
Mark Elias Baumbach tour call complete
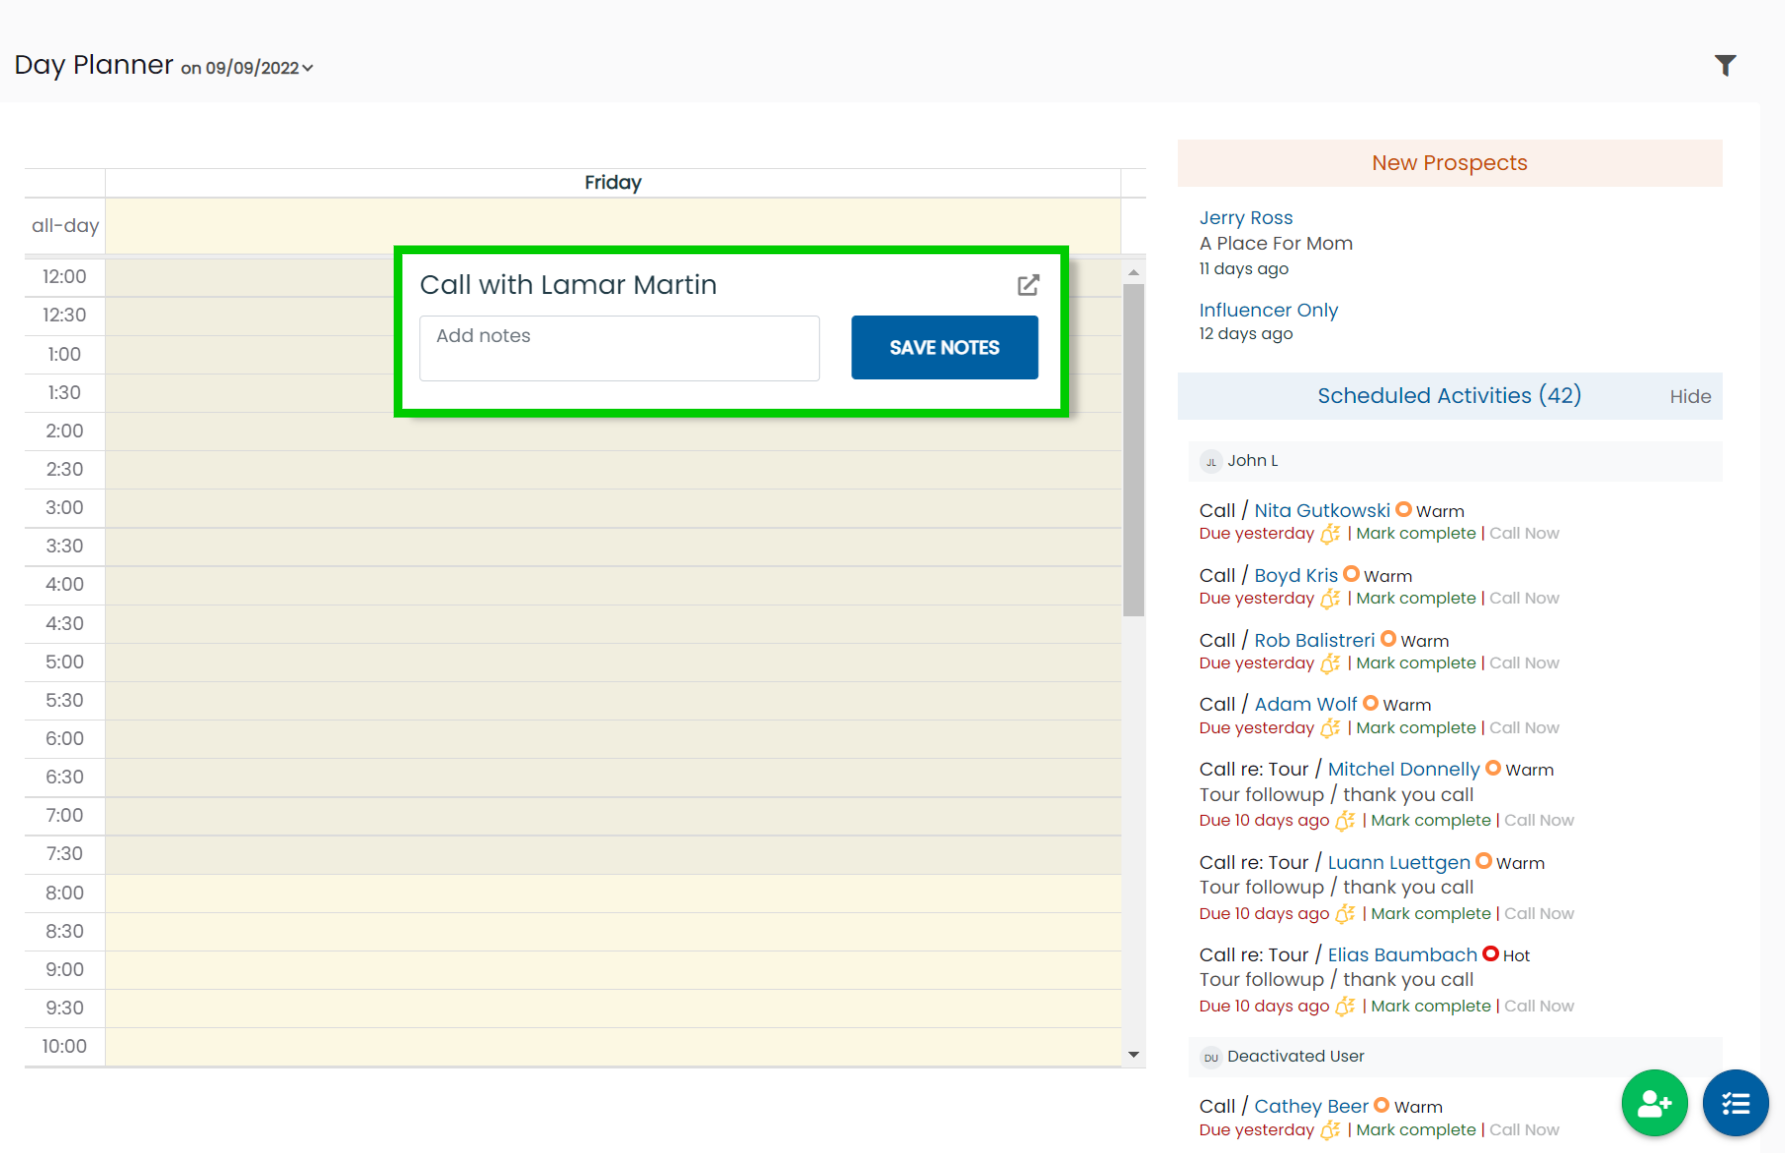(x=1430, y=1006)
